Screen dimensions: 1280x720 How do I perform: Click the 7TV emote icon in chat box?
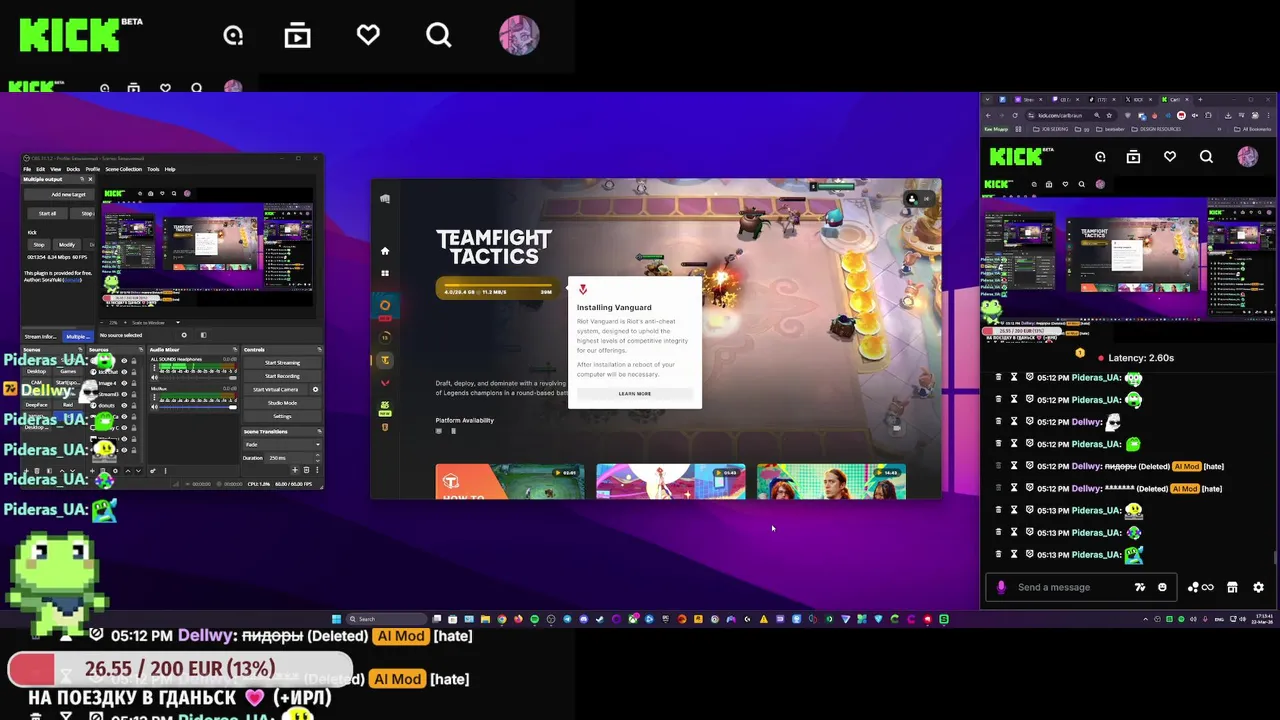coord(1140,587)
